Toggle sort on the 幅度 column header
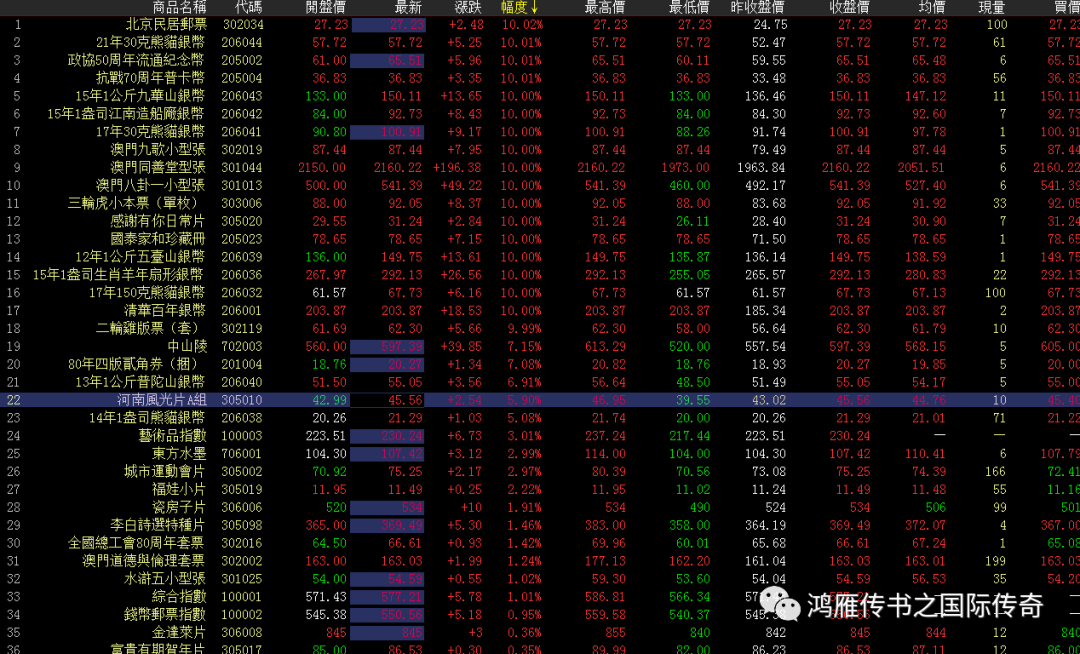Viewport: 1080px width, 654px height. (x=519, y=8)
